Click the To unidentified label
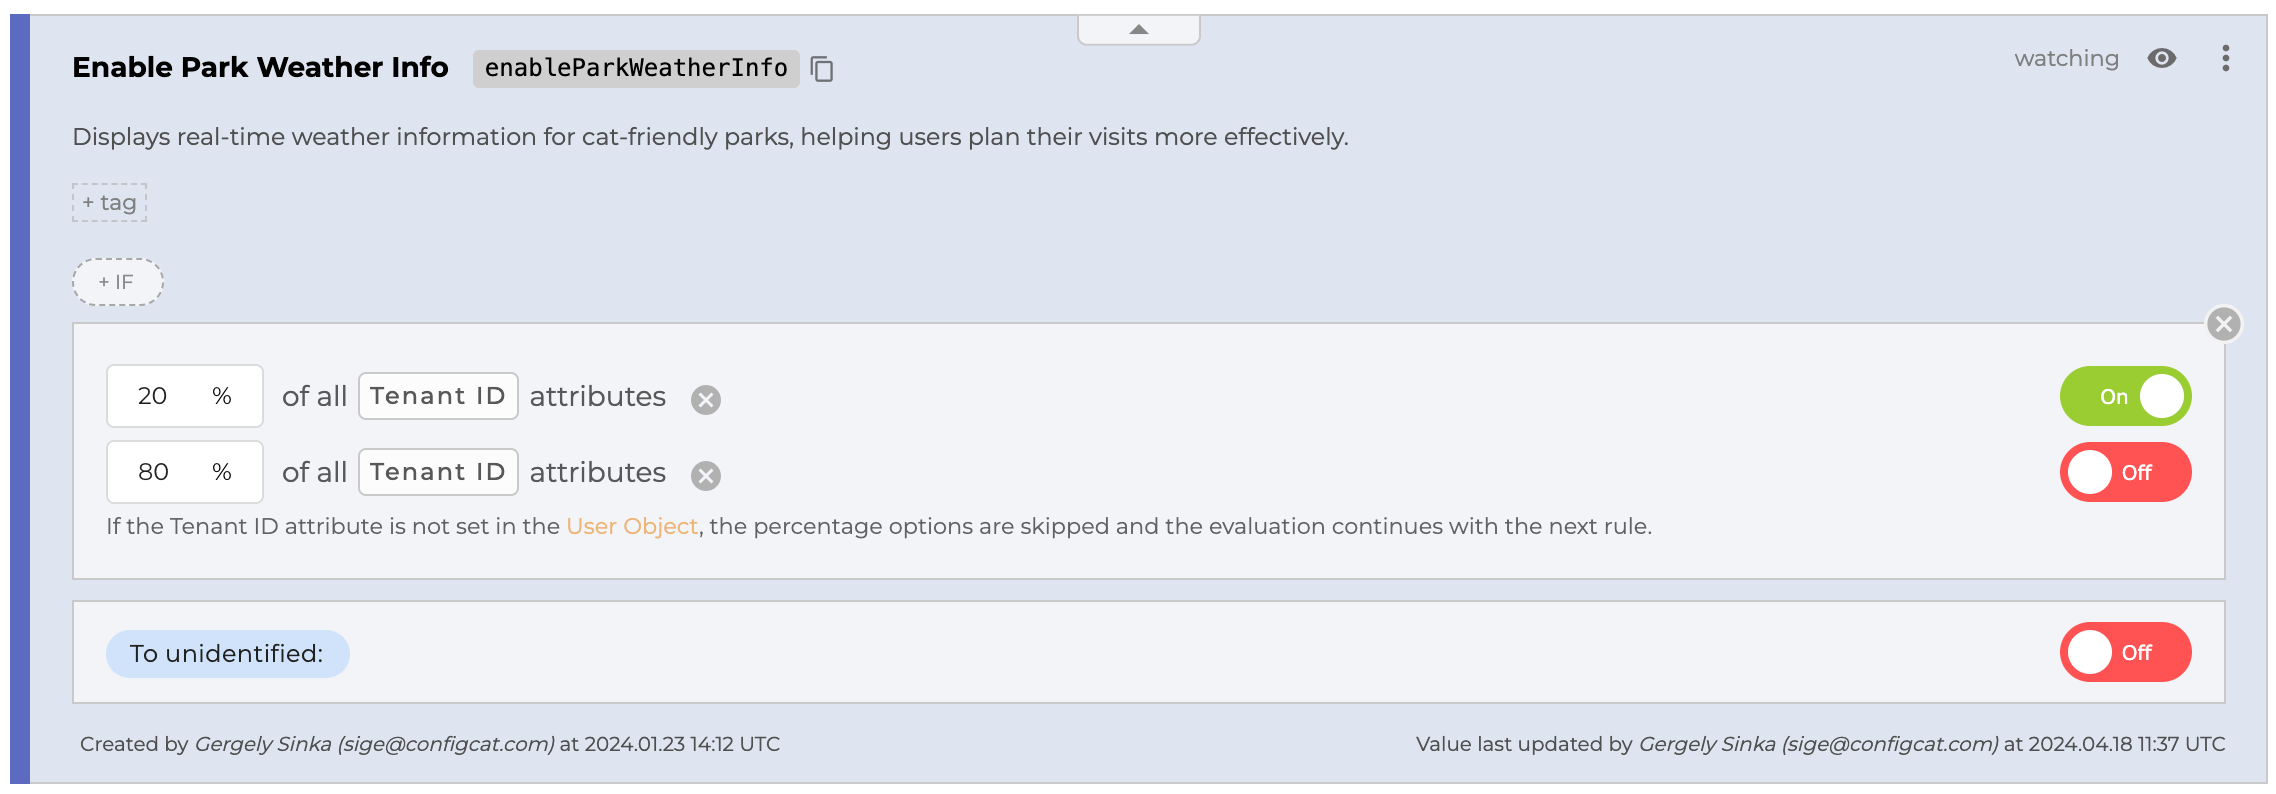 [x=227, y=654]
